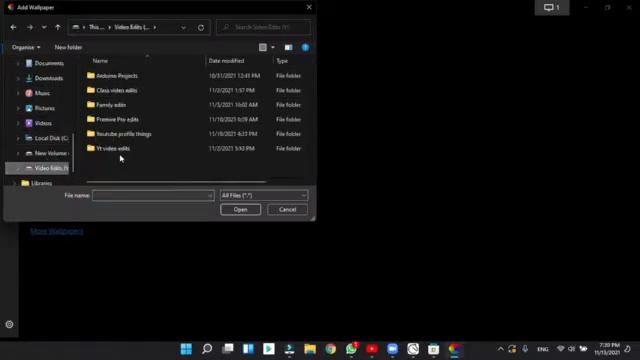Refresh the Video Edits folder listing

click(x=201, y=27)
